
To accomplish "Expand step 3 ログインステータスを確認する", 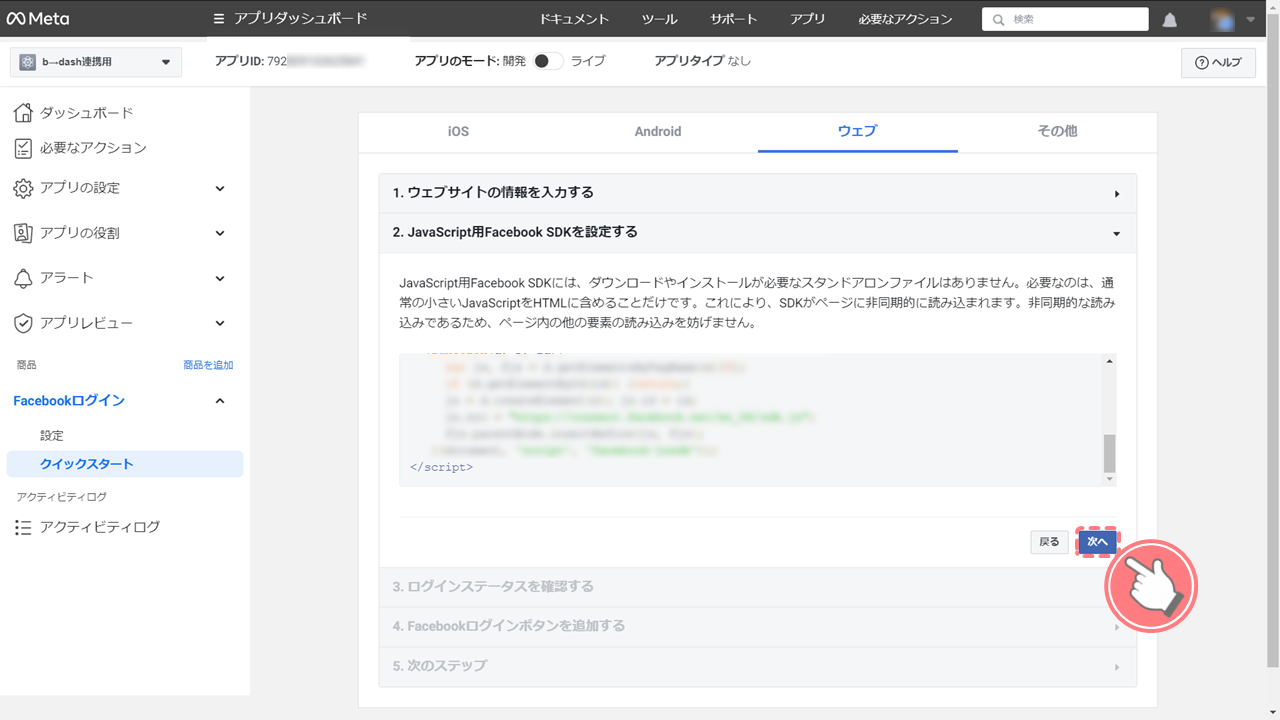I will [x=757, y=587].
